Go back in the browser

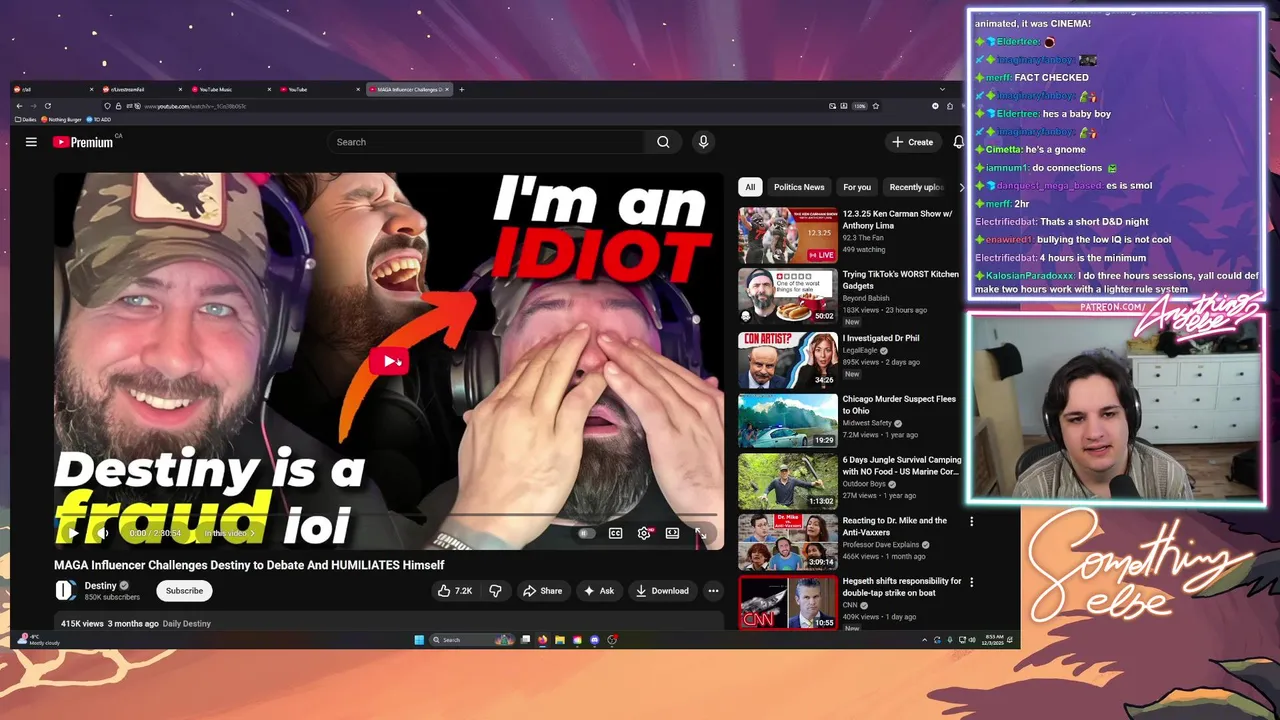coord(19,106)
